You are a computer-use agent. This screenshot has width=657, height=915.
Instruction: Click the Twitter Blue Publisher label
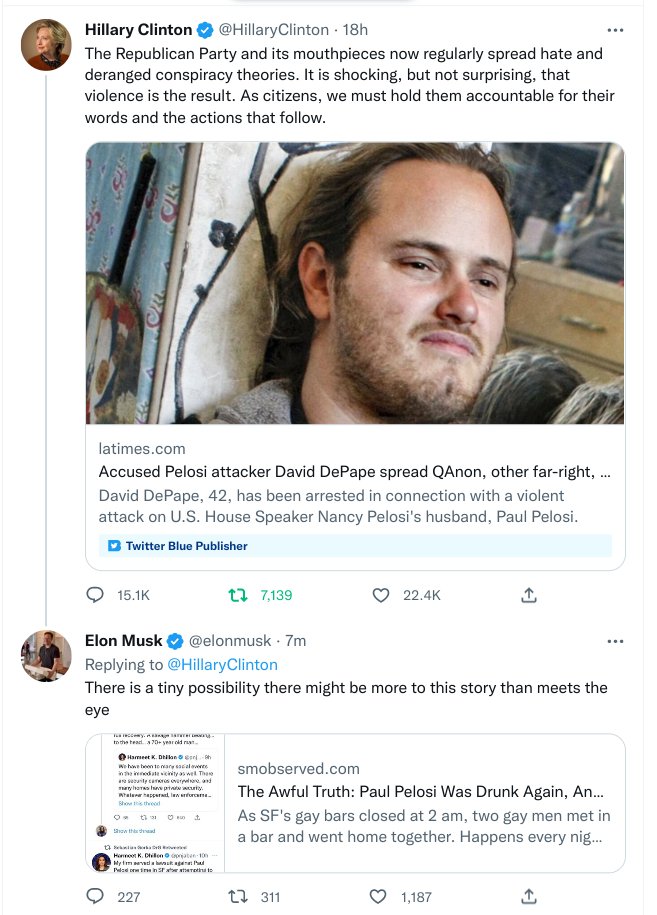[178, 546]
